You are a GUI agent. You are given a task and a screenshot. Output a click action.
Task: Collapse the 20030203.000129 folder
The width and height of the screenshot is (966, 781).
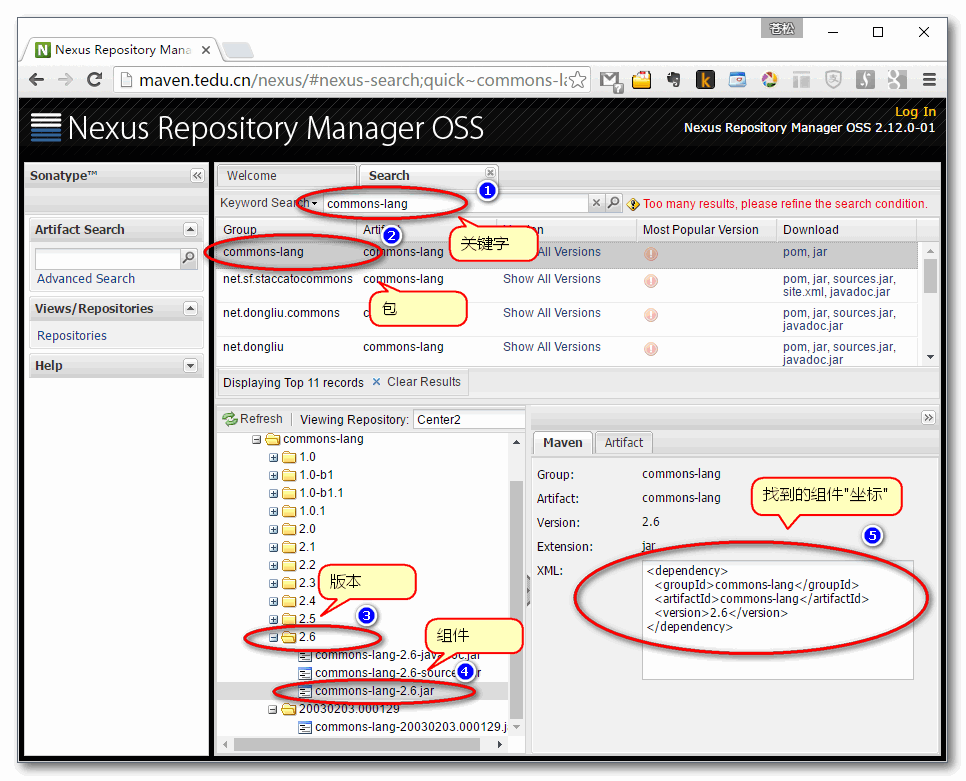click(272, 710)
